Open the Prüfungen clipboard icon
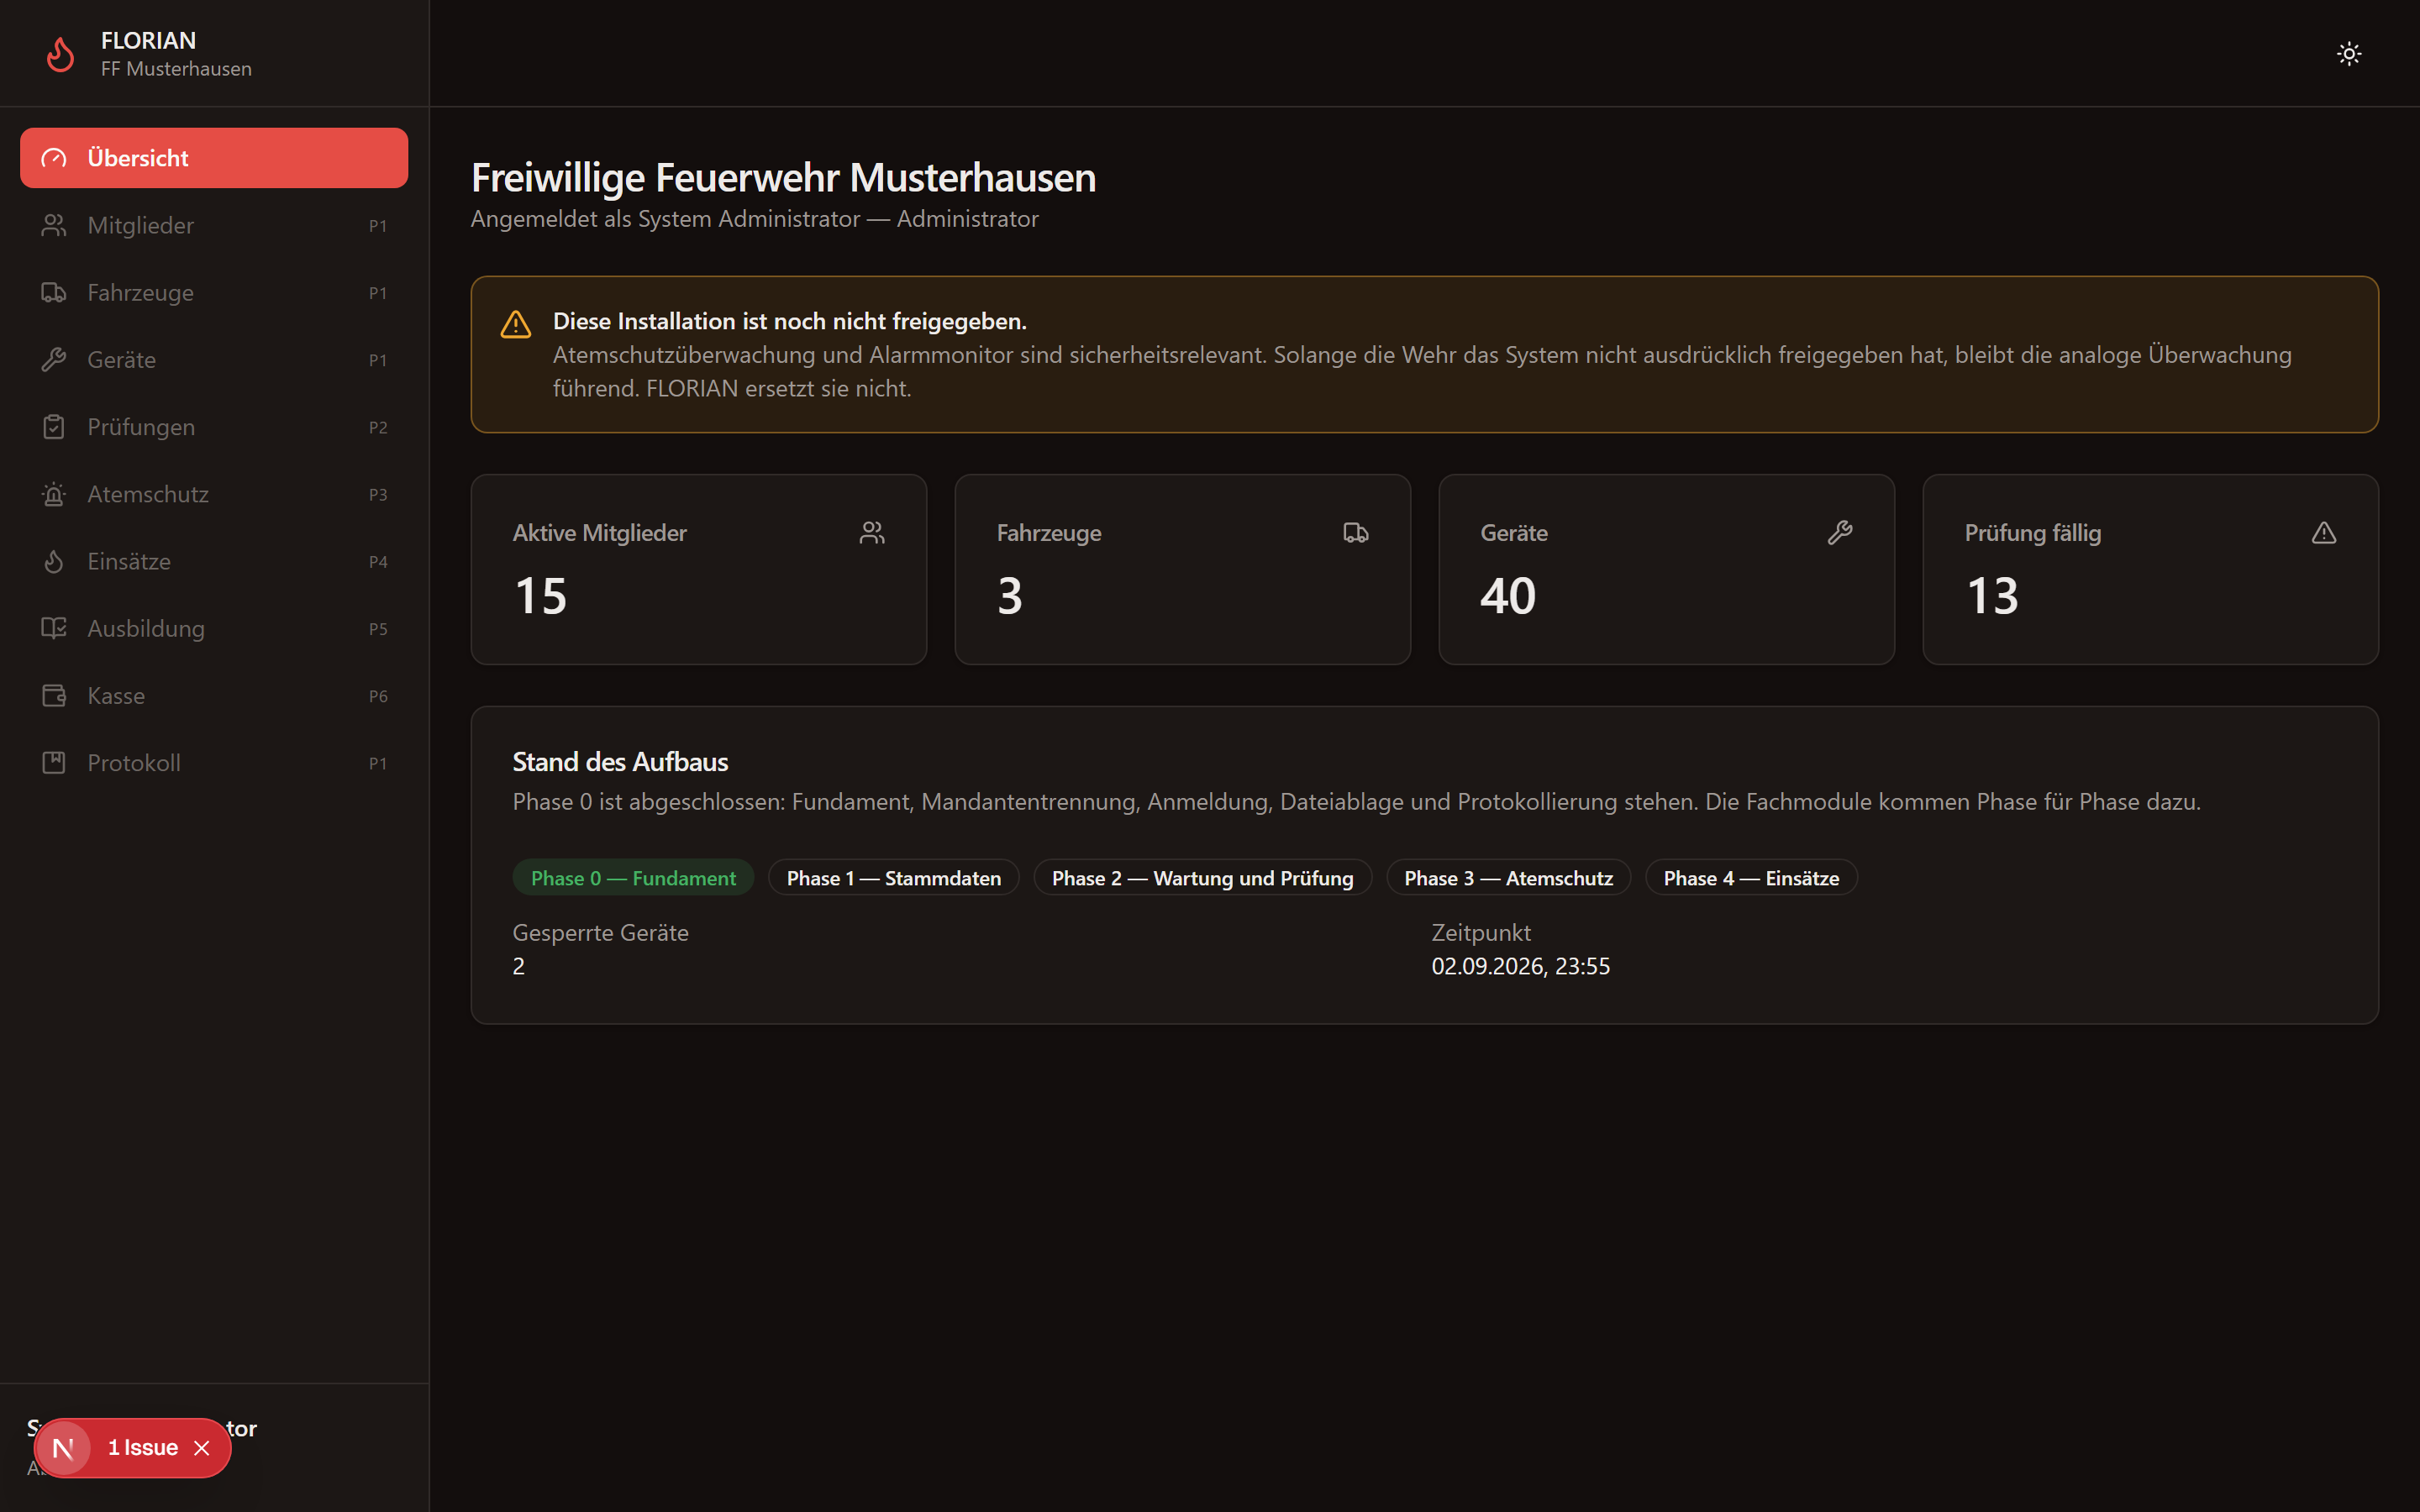This screenshot has width=2420, height=1512. (x=54, y=427)
